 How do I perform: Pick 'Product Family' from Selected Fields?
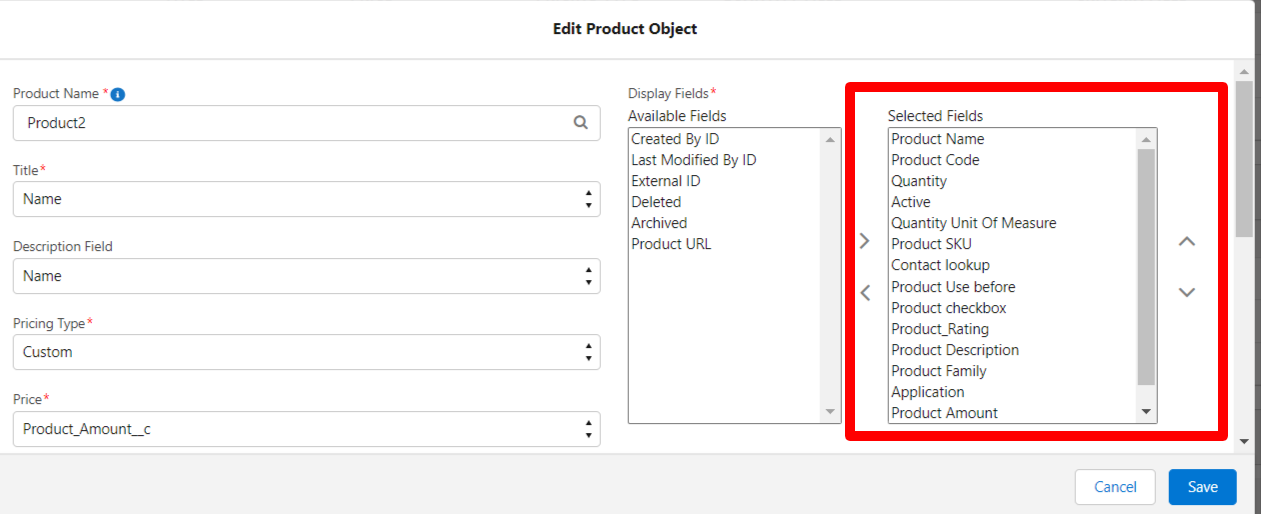point(938,371)
